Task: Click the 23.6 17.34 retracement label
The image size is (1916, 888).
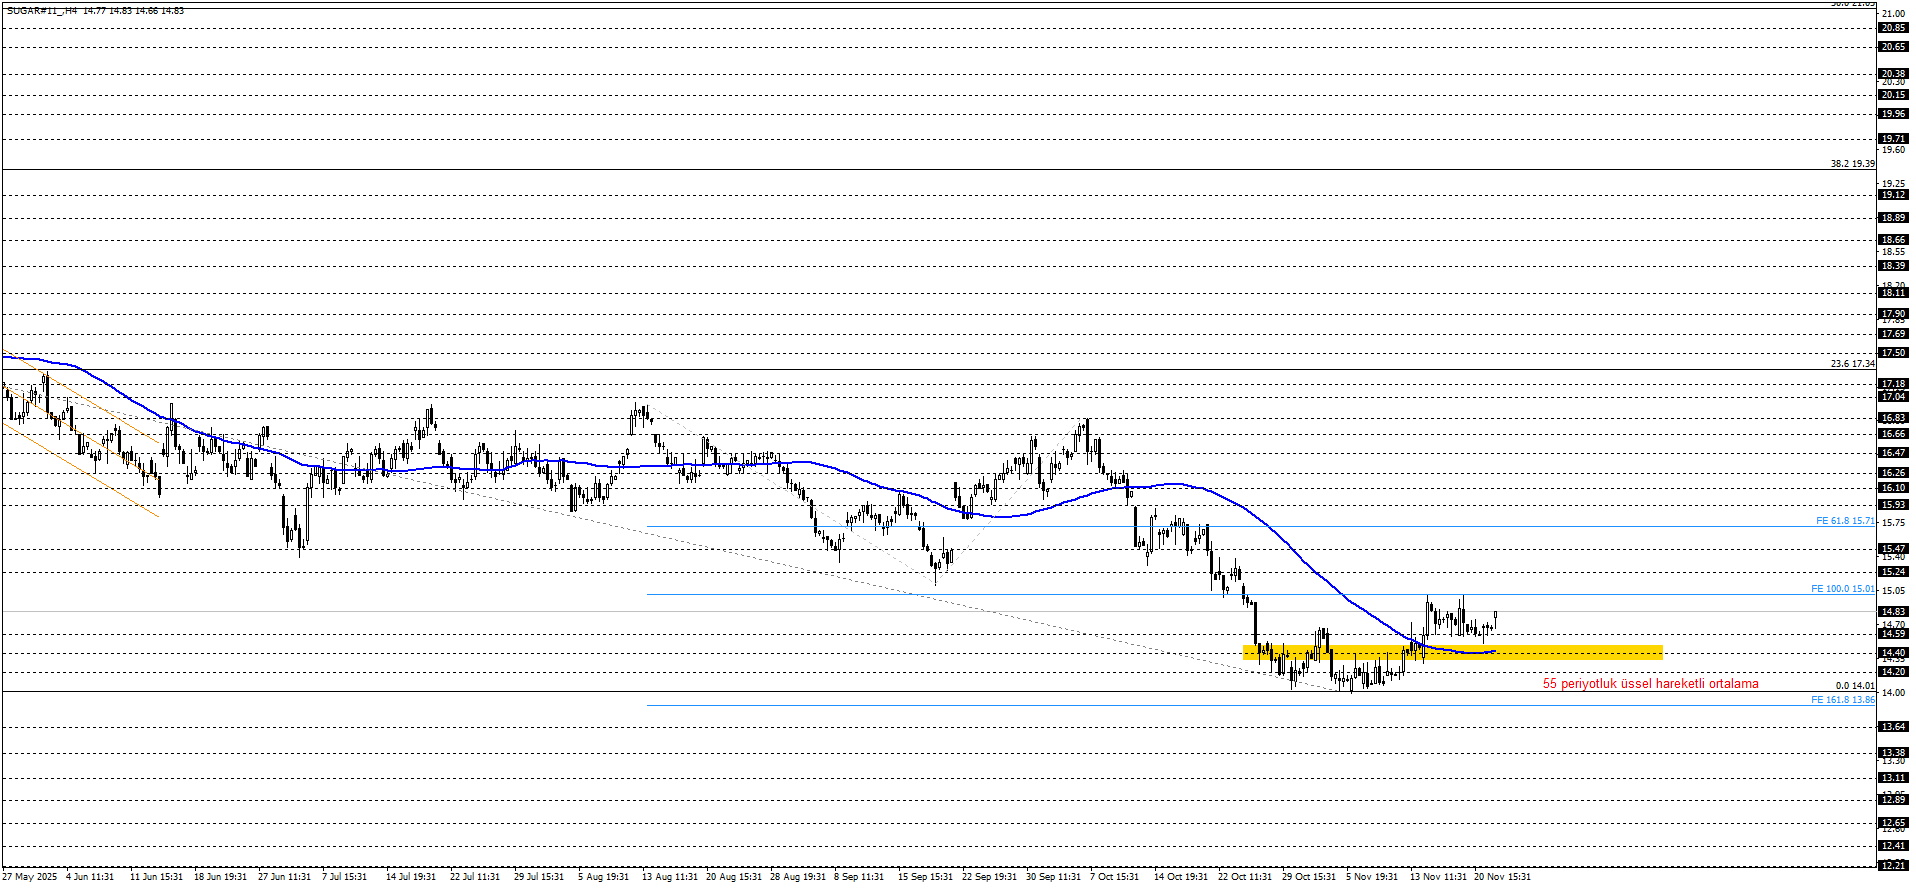Action: (1852, 364)
